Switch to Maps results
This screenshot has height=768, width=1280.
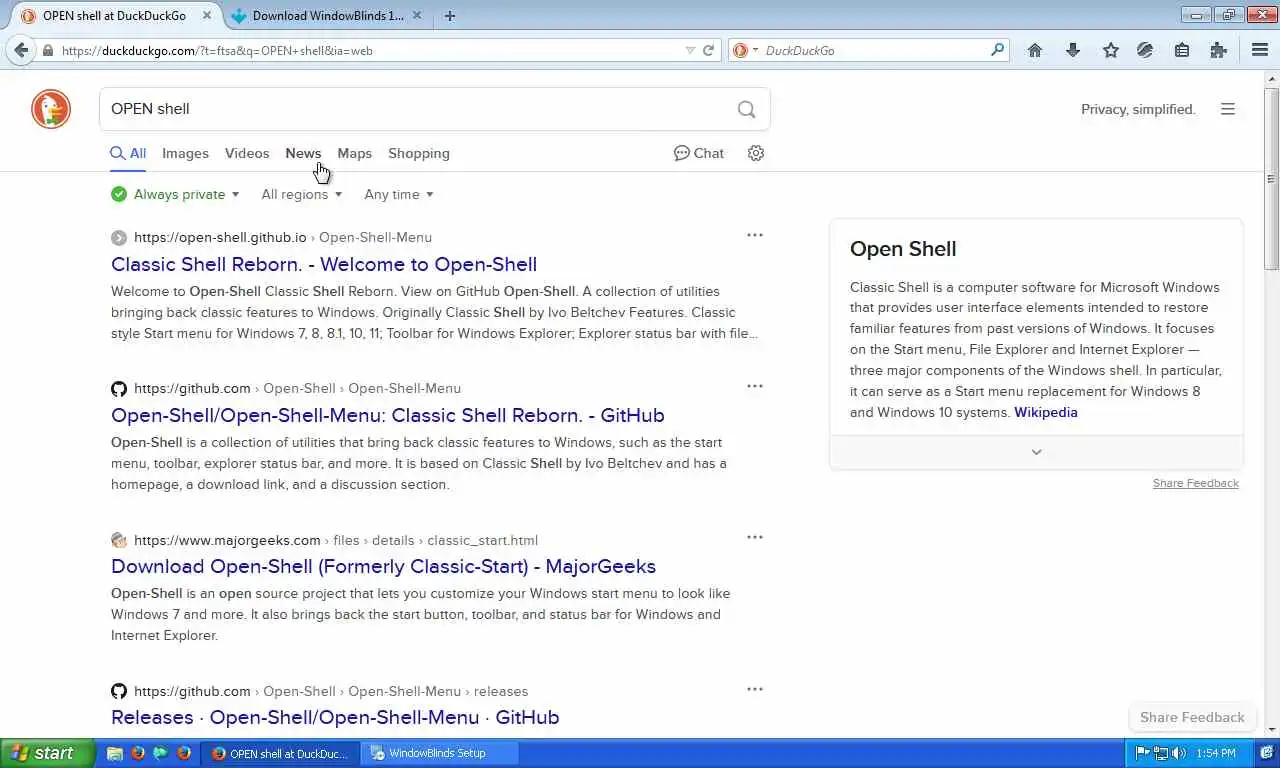pos(354,153)
